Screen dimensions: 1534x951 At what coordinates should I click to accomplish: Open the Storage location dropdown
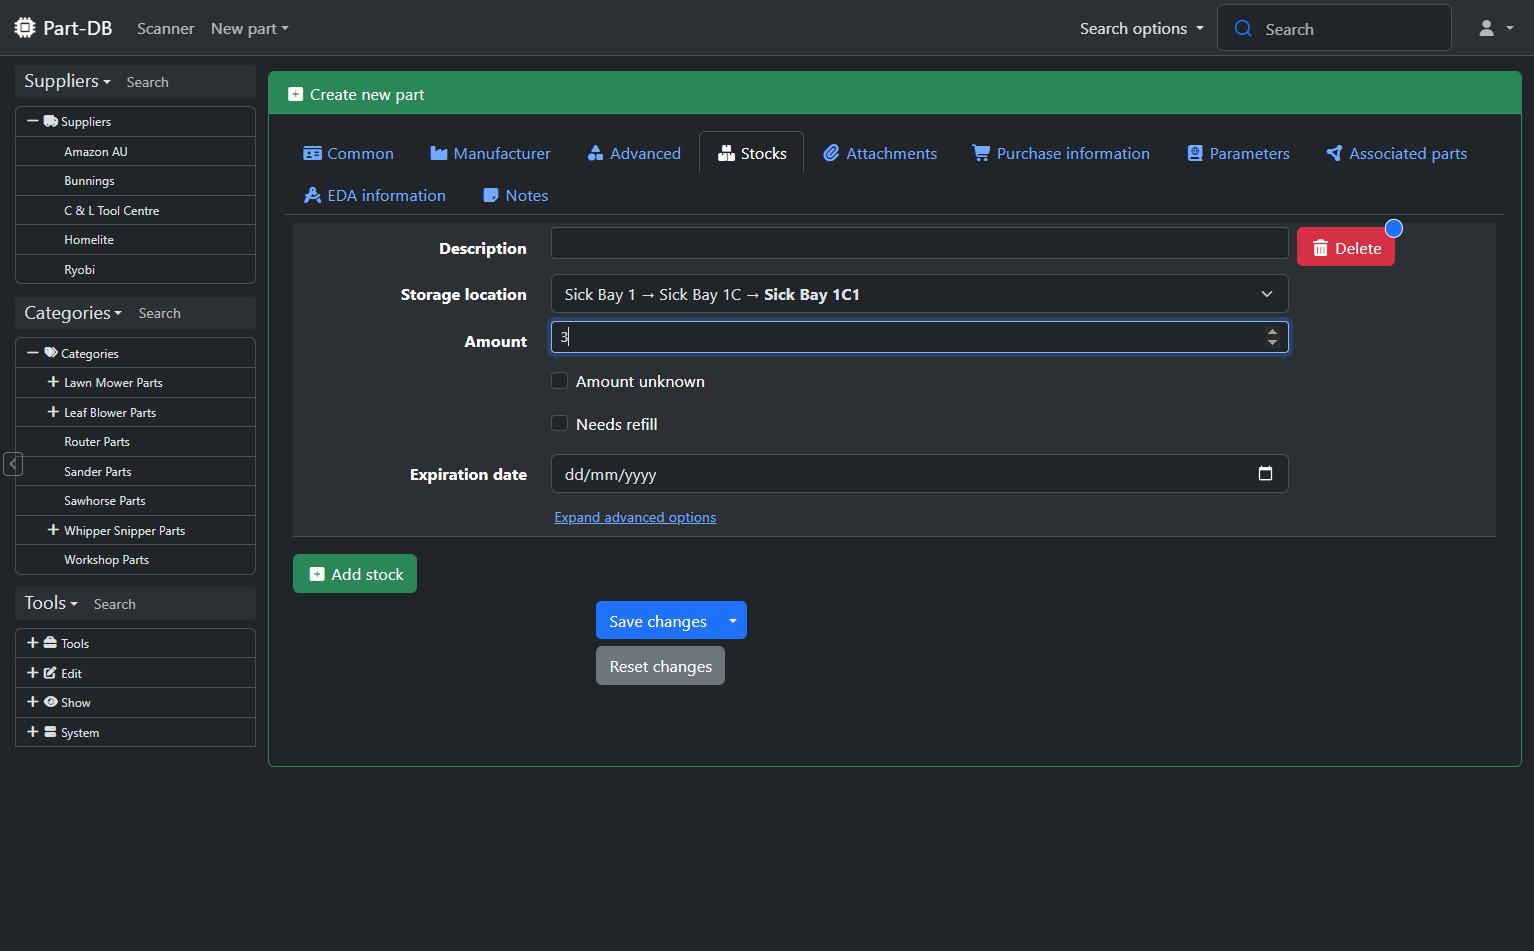pyautogui.click(x=919, y=294)
